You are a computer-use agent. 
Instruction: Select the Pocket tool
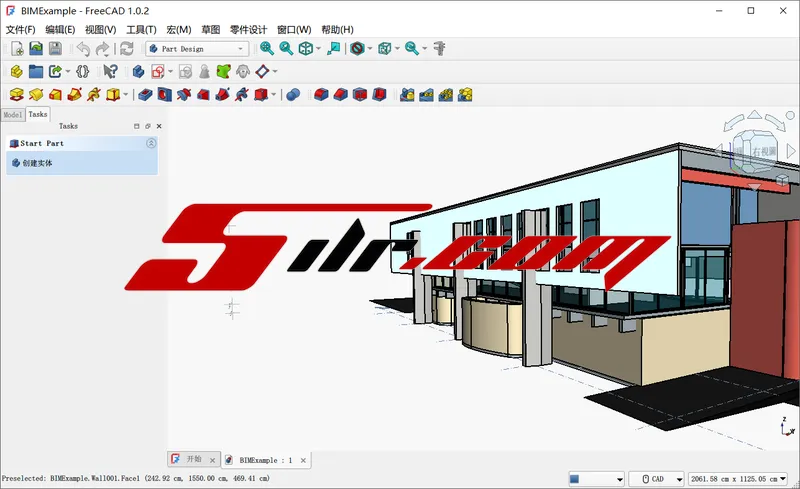pyautogui.click(x=145, y=94)
